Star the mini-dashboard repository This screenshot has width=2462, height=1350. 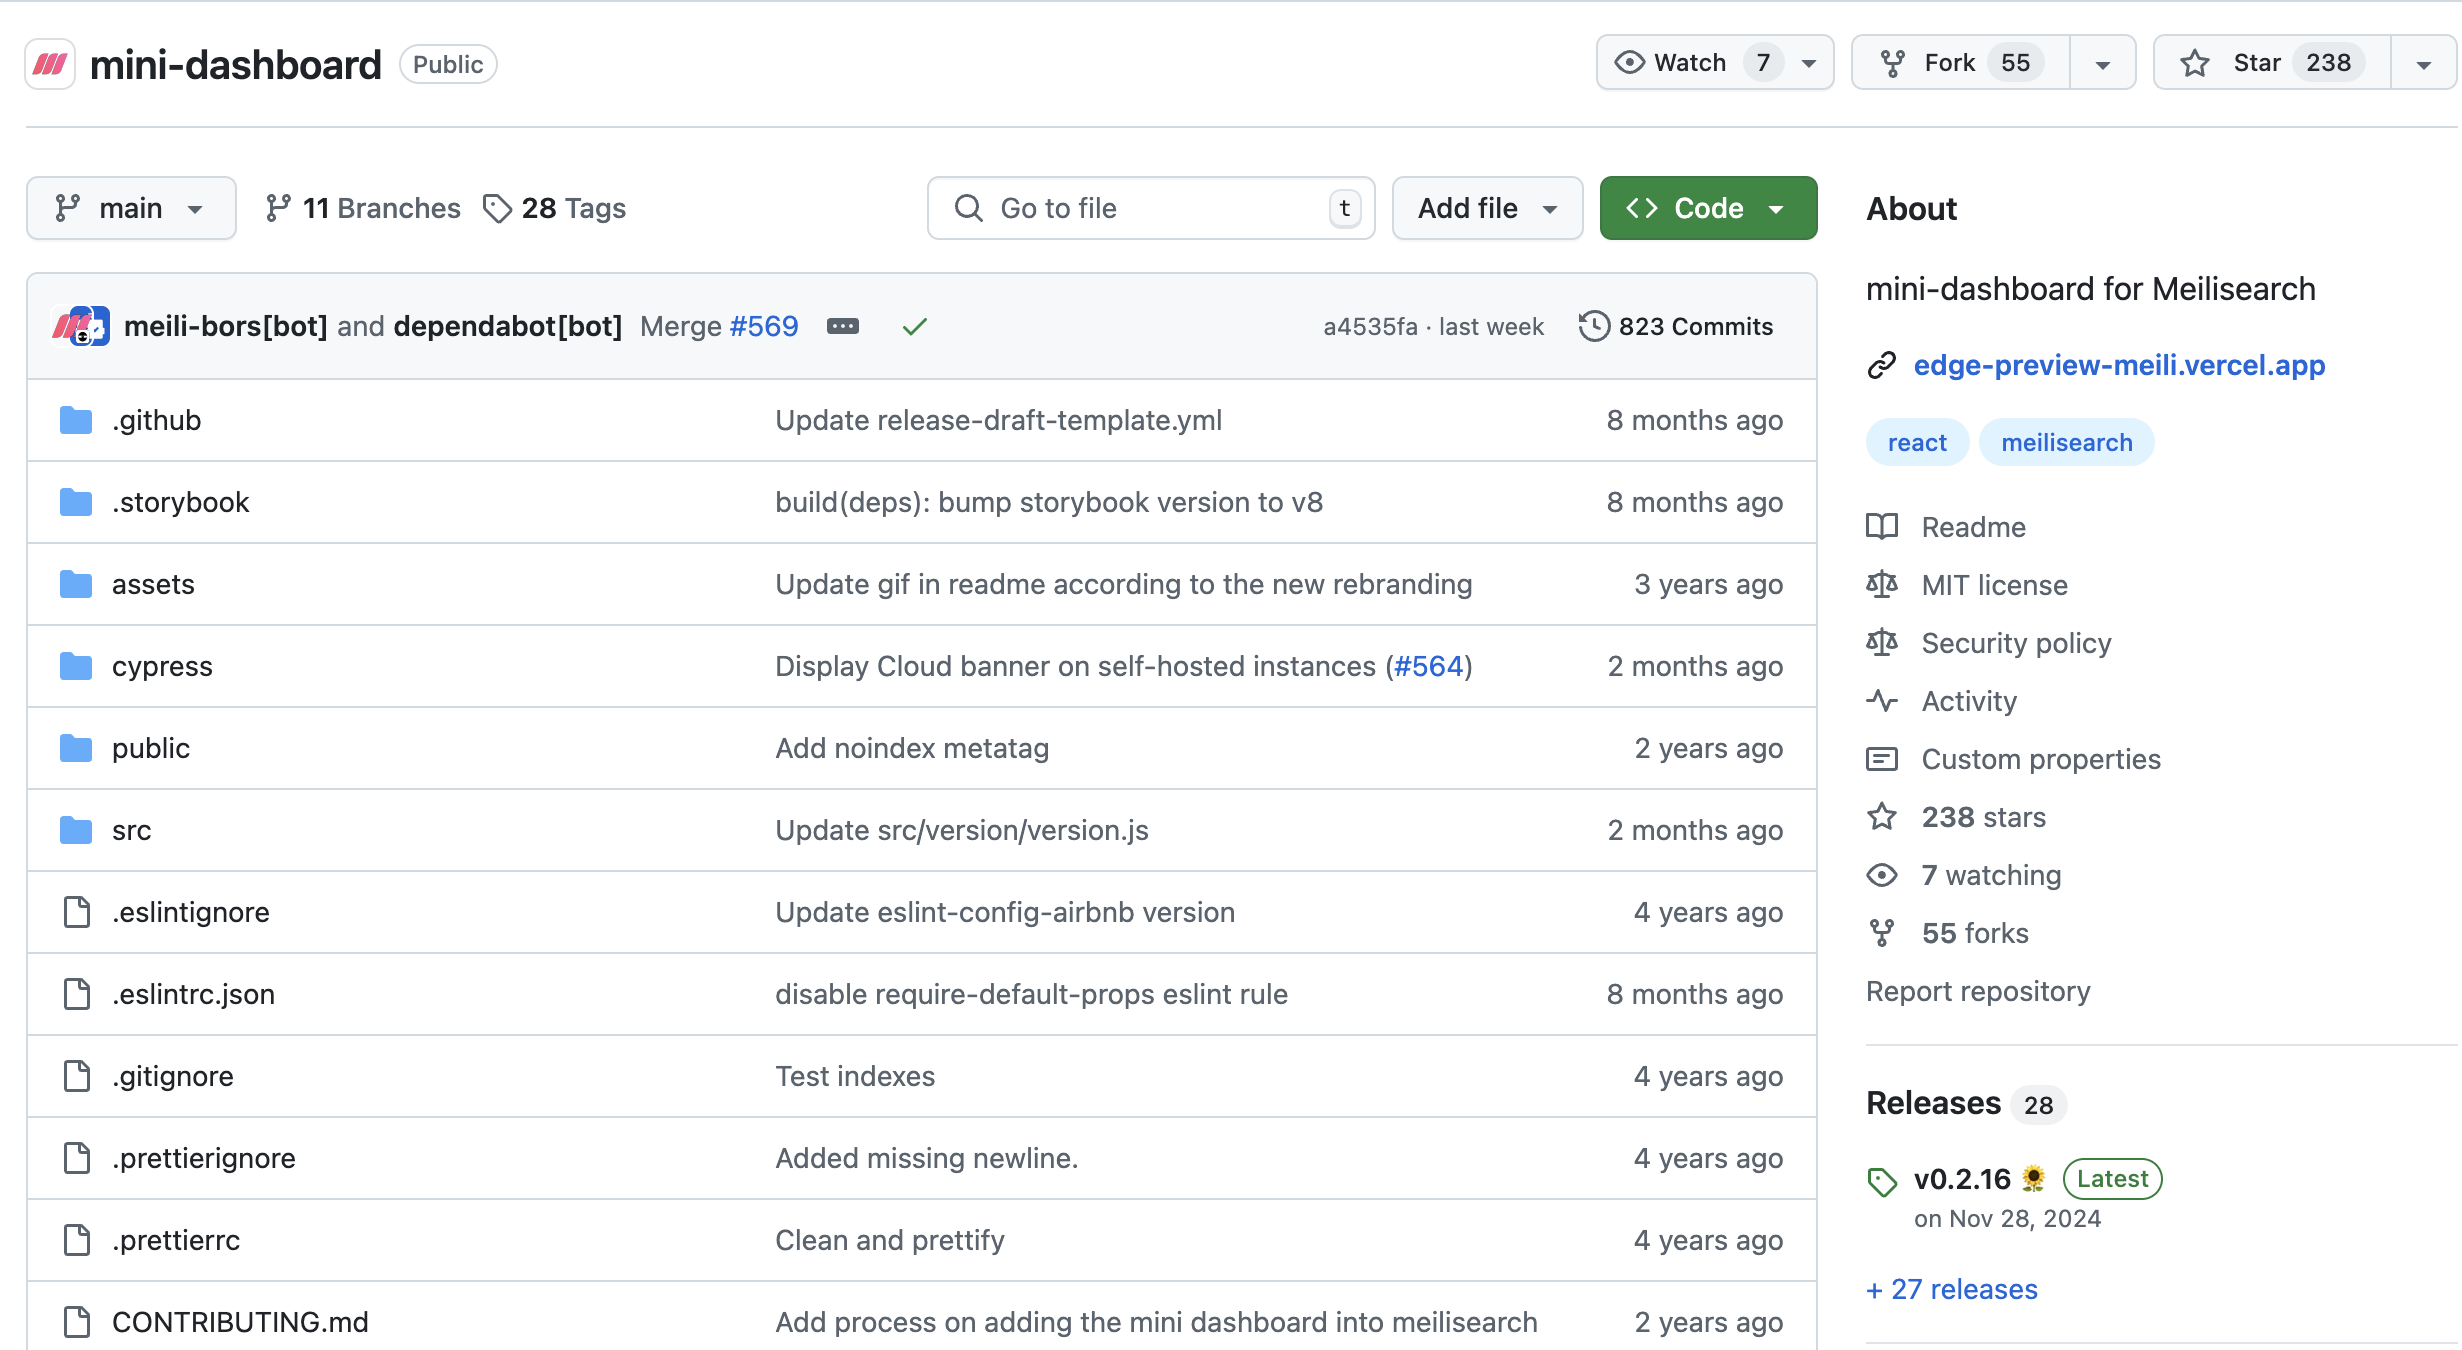[2271, 63]
